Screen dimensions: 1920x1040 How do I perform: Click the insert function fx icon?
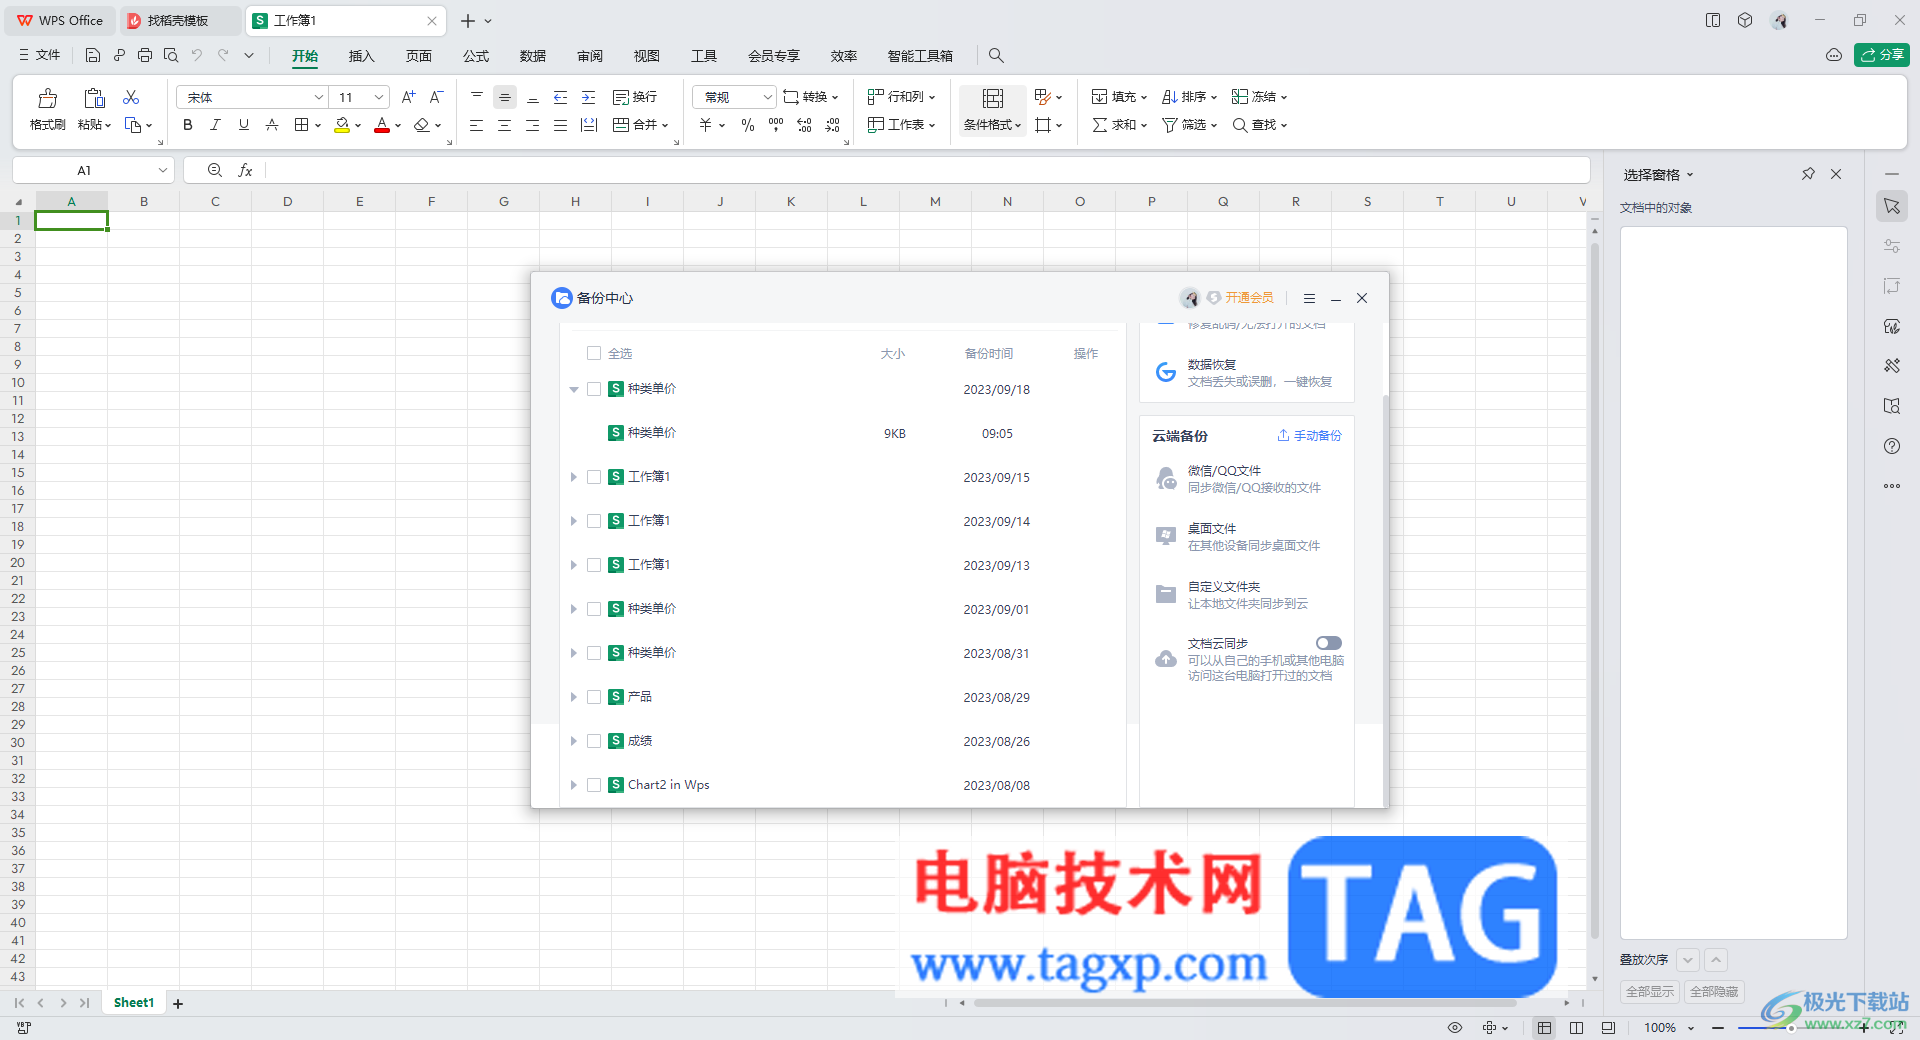[245, 170]
